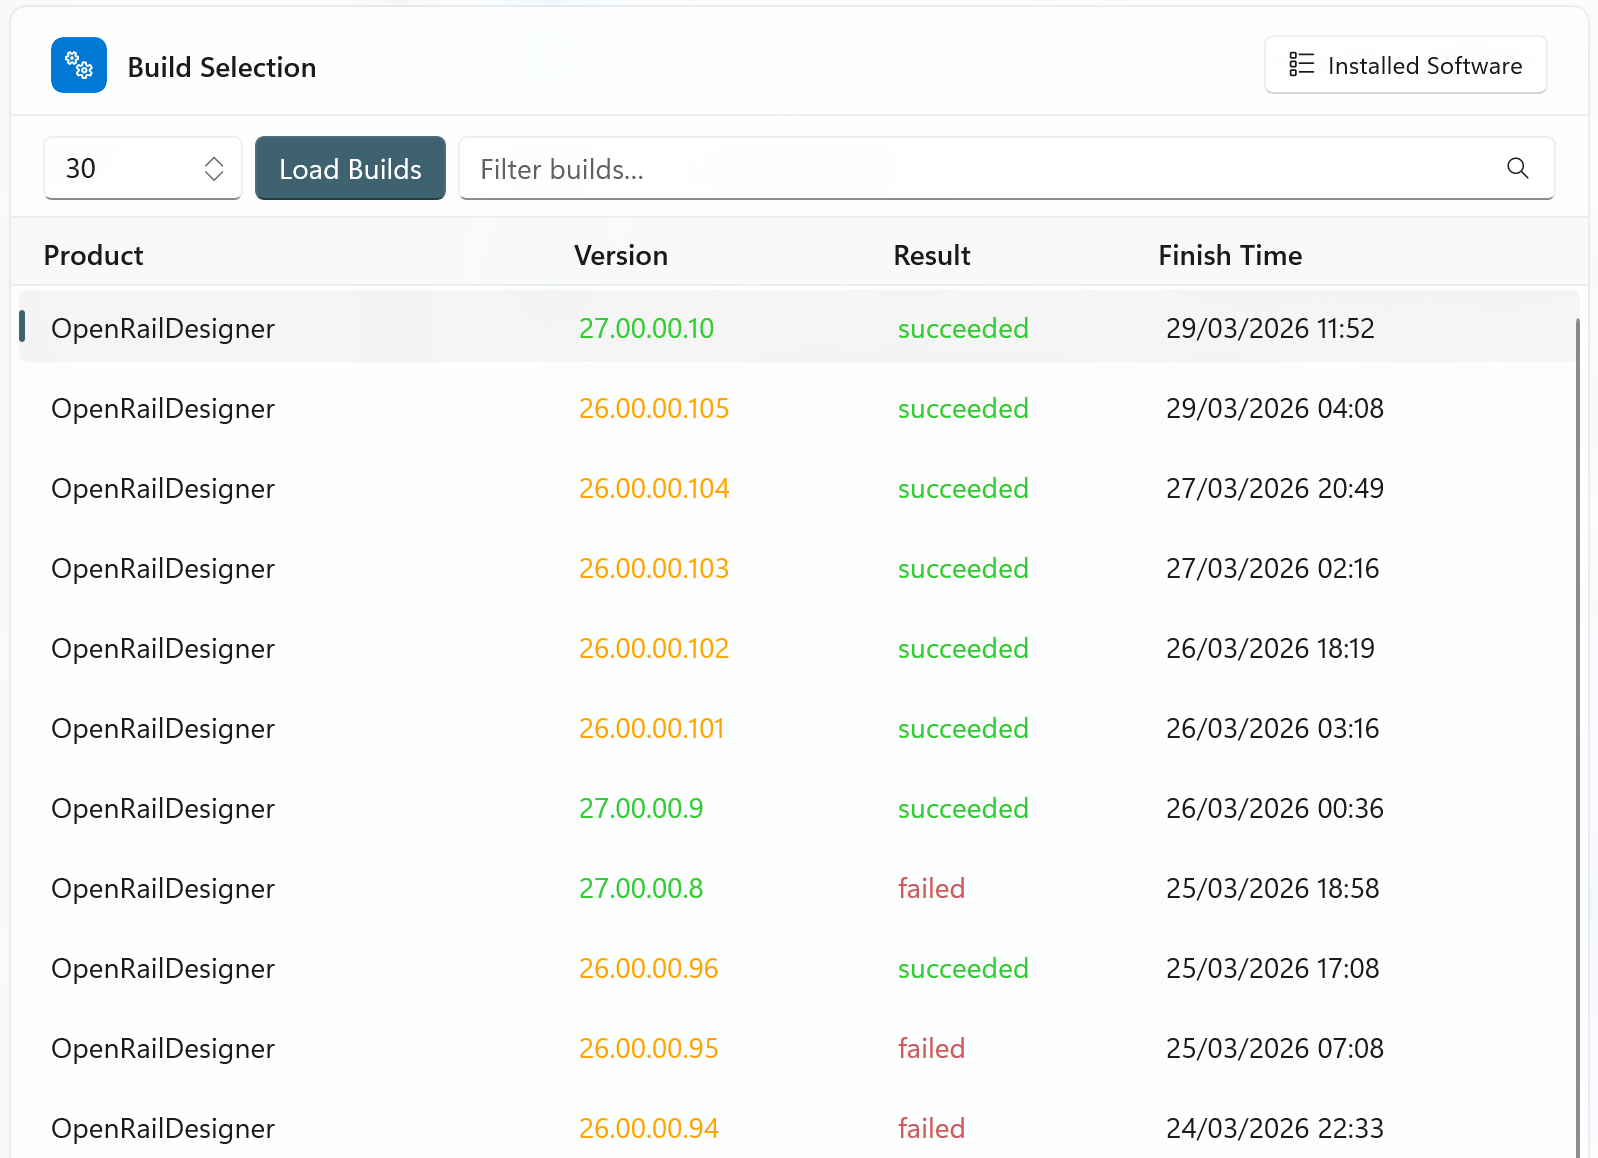The width and height of the screenshot is (1598, 1158).
Task: Select the failed build 27.00.00.8
Action: (640, 888)
